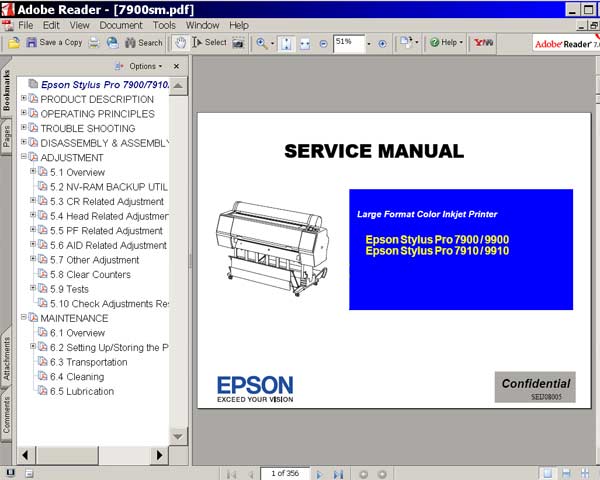Click bookmarks scroll up arrow

click(178, 86)
